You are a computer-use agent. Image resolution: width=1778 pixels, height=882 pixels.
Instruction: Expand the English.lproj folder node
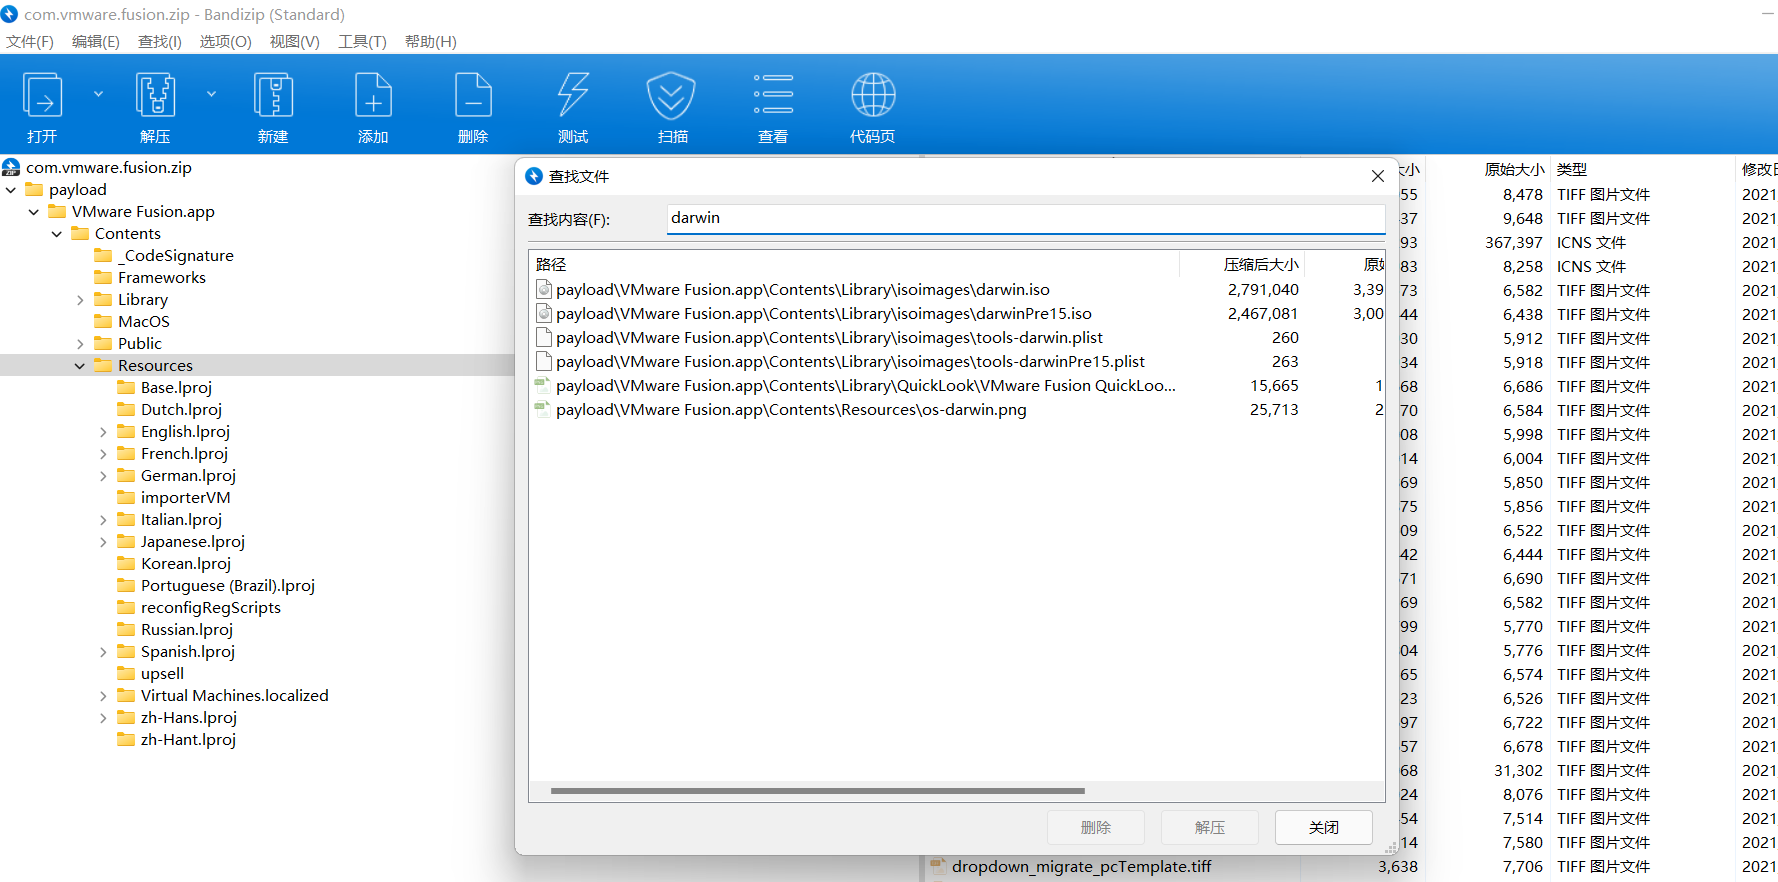[103, 432]
